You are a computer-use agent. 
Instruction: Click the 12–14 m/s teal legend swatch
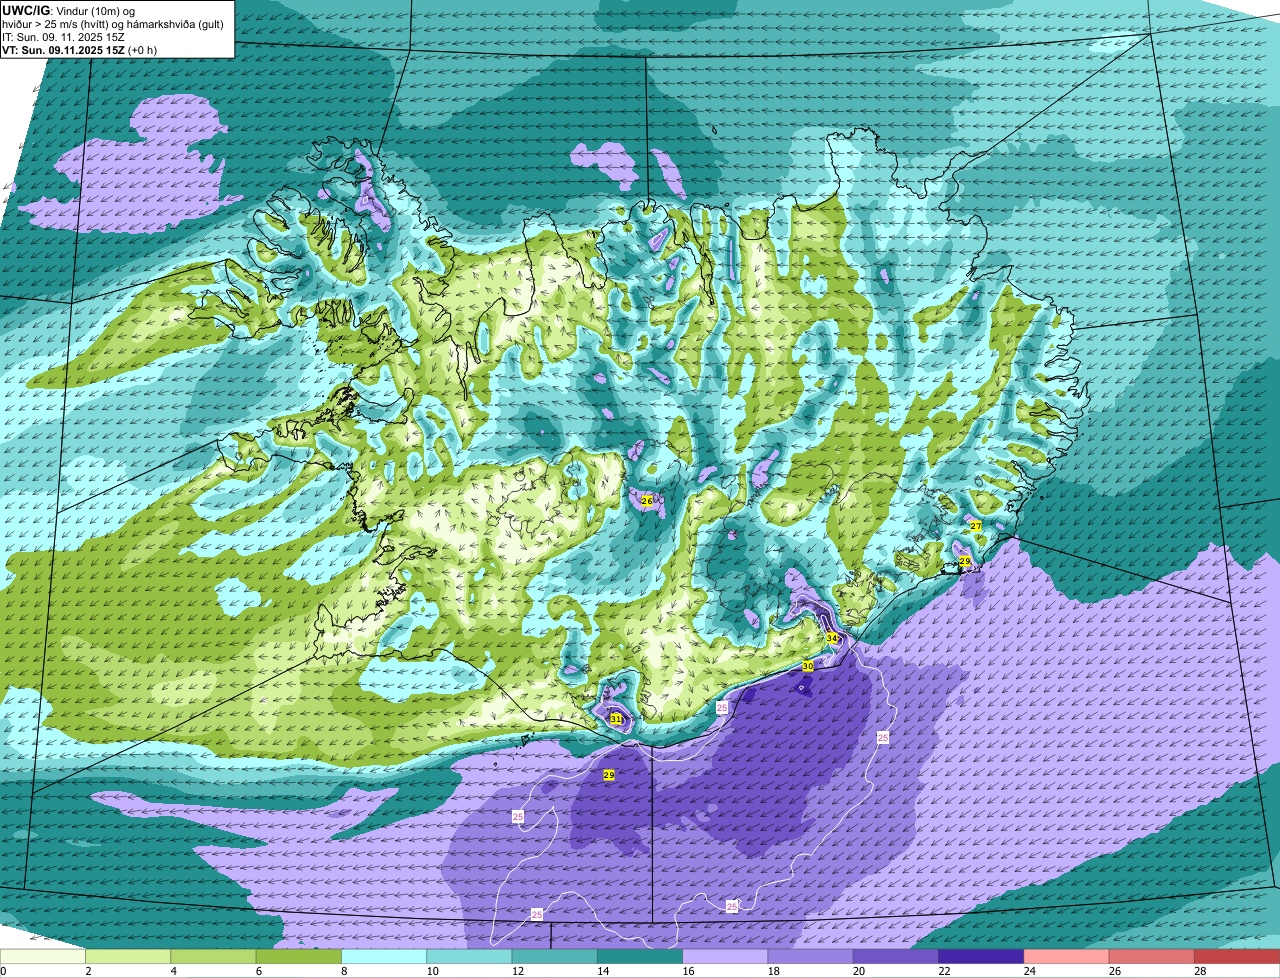[555, 956]
